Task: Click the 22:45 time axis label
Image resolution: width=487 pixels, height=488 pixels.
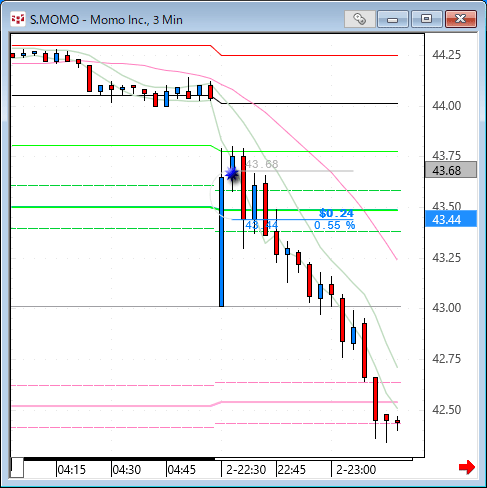Action: pos(292,470)
